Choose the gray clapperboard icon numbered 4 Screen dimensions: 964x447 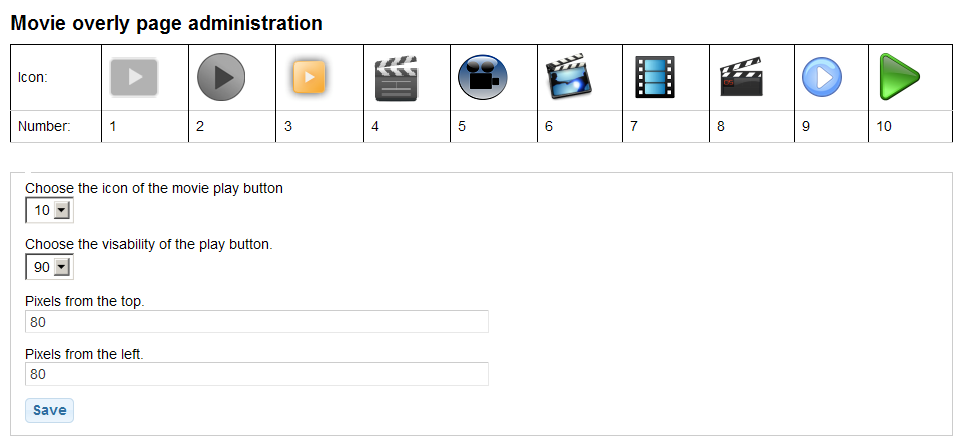(x=396, y=78)
